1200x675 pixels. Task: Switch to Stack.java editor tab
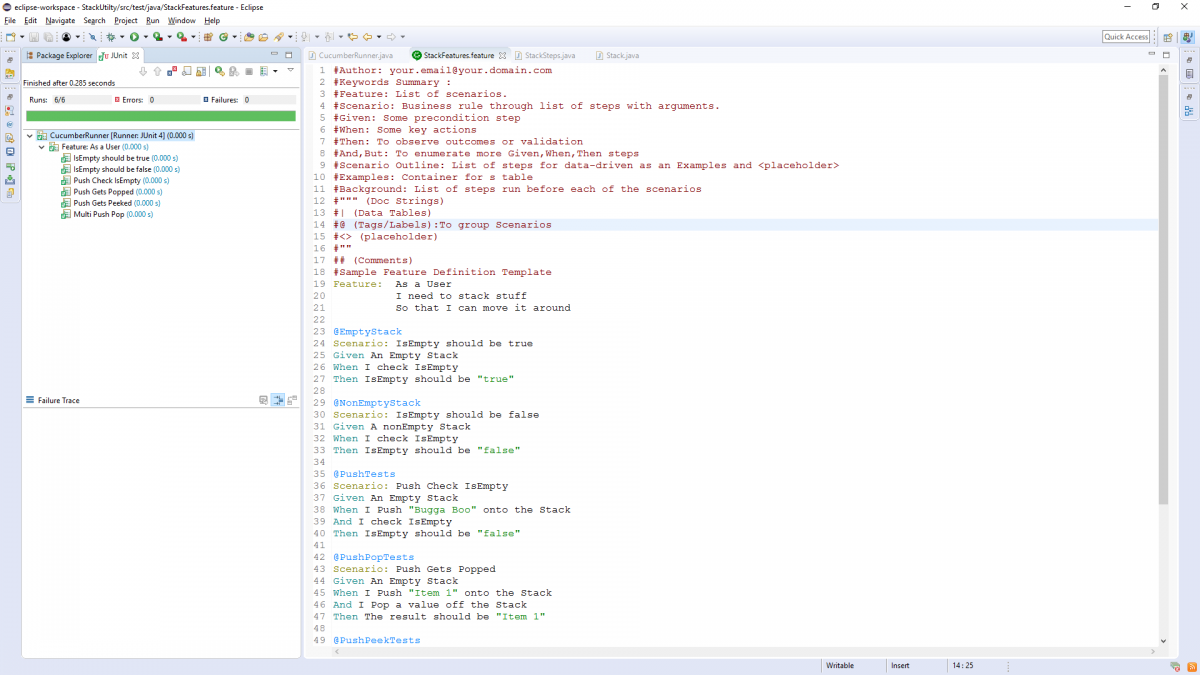(x=617, y=55)
